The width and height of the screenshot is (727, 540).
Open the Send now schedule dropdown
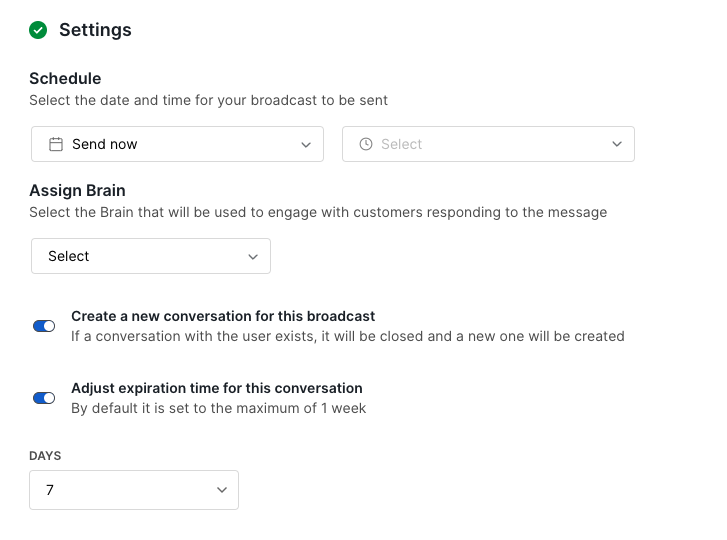tap(177, 144)
